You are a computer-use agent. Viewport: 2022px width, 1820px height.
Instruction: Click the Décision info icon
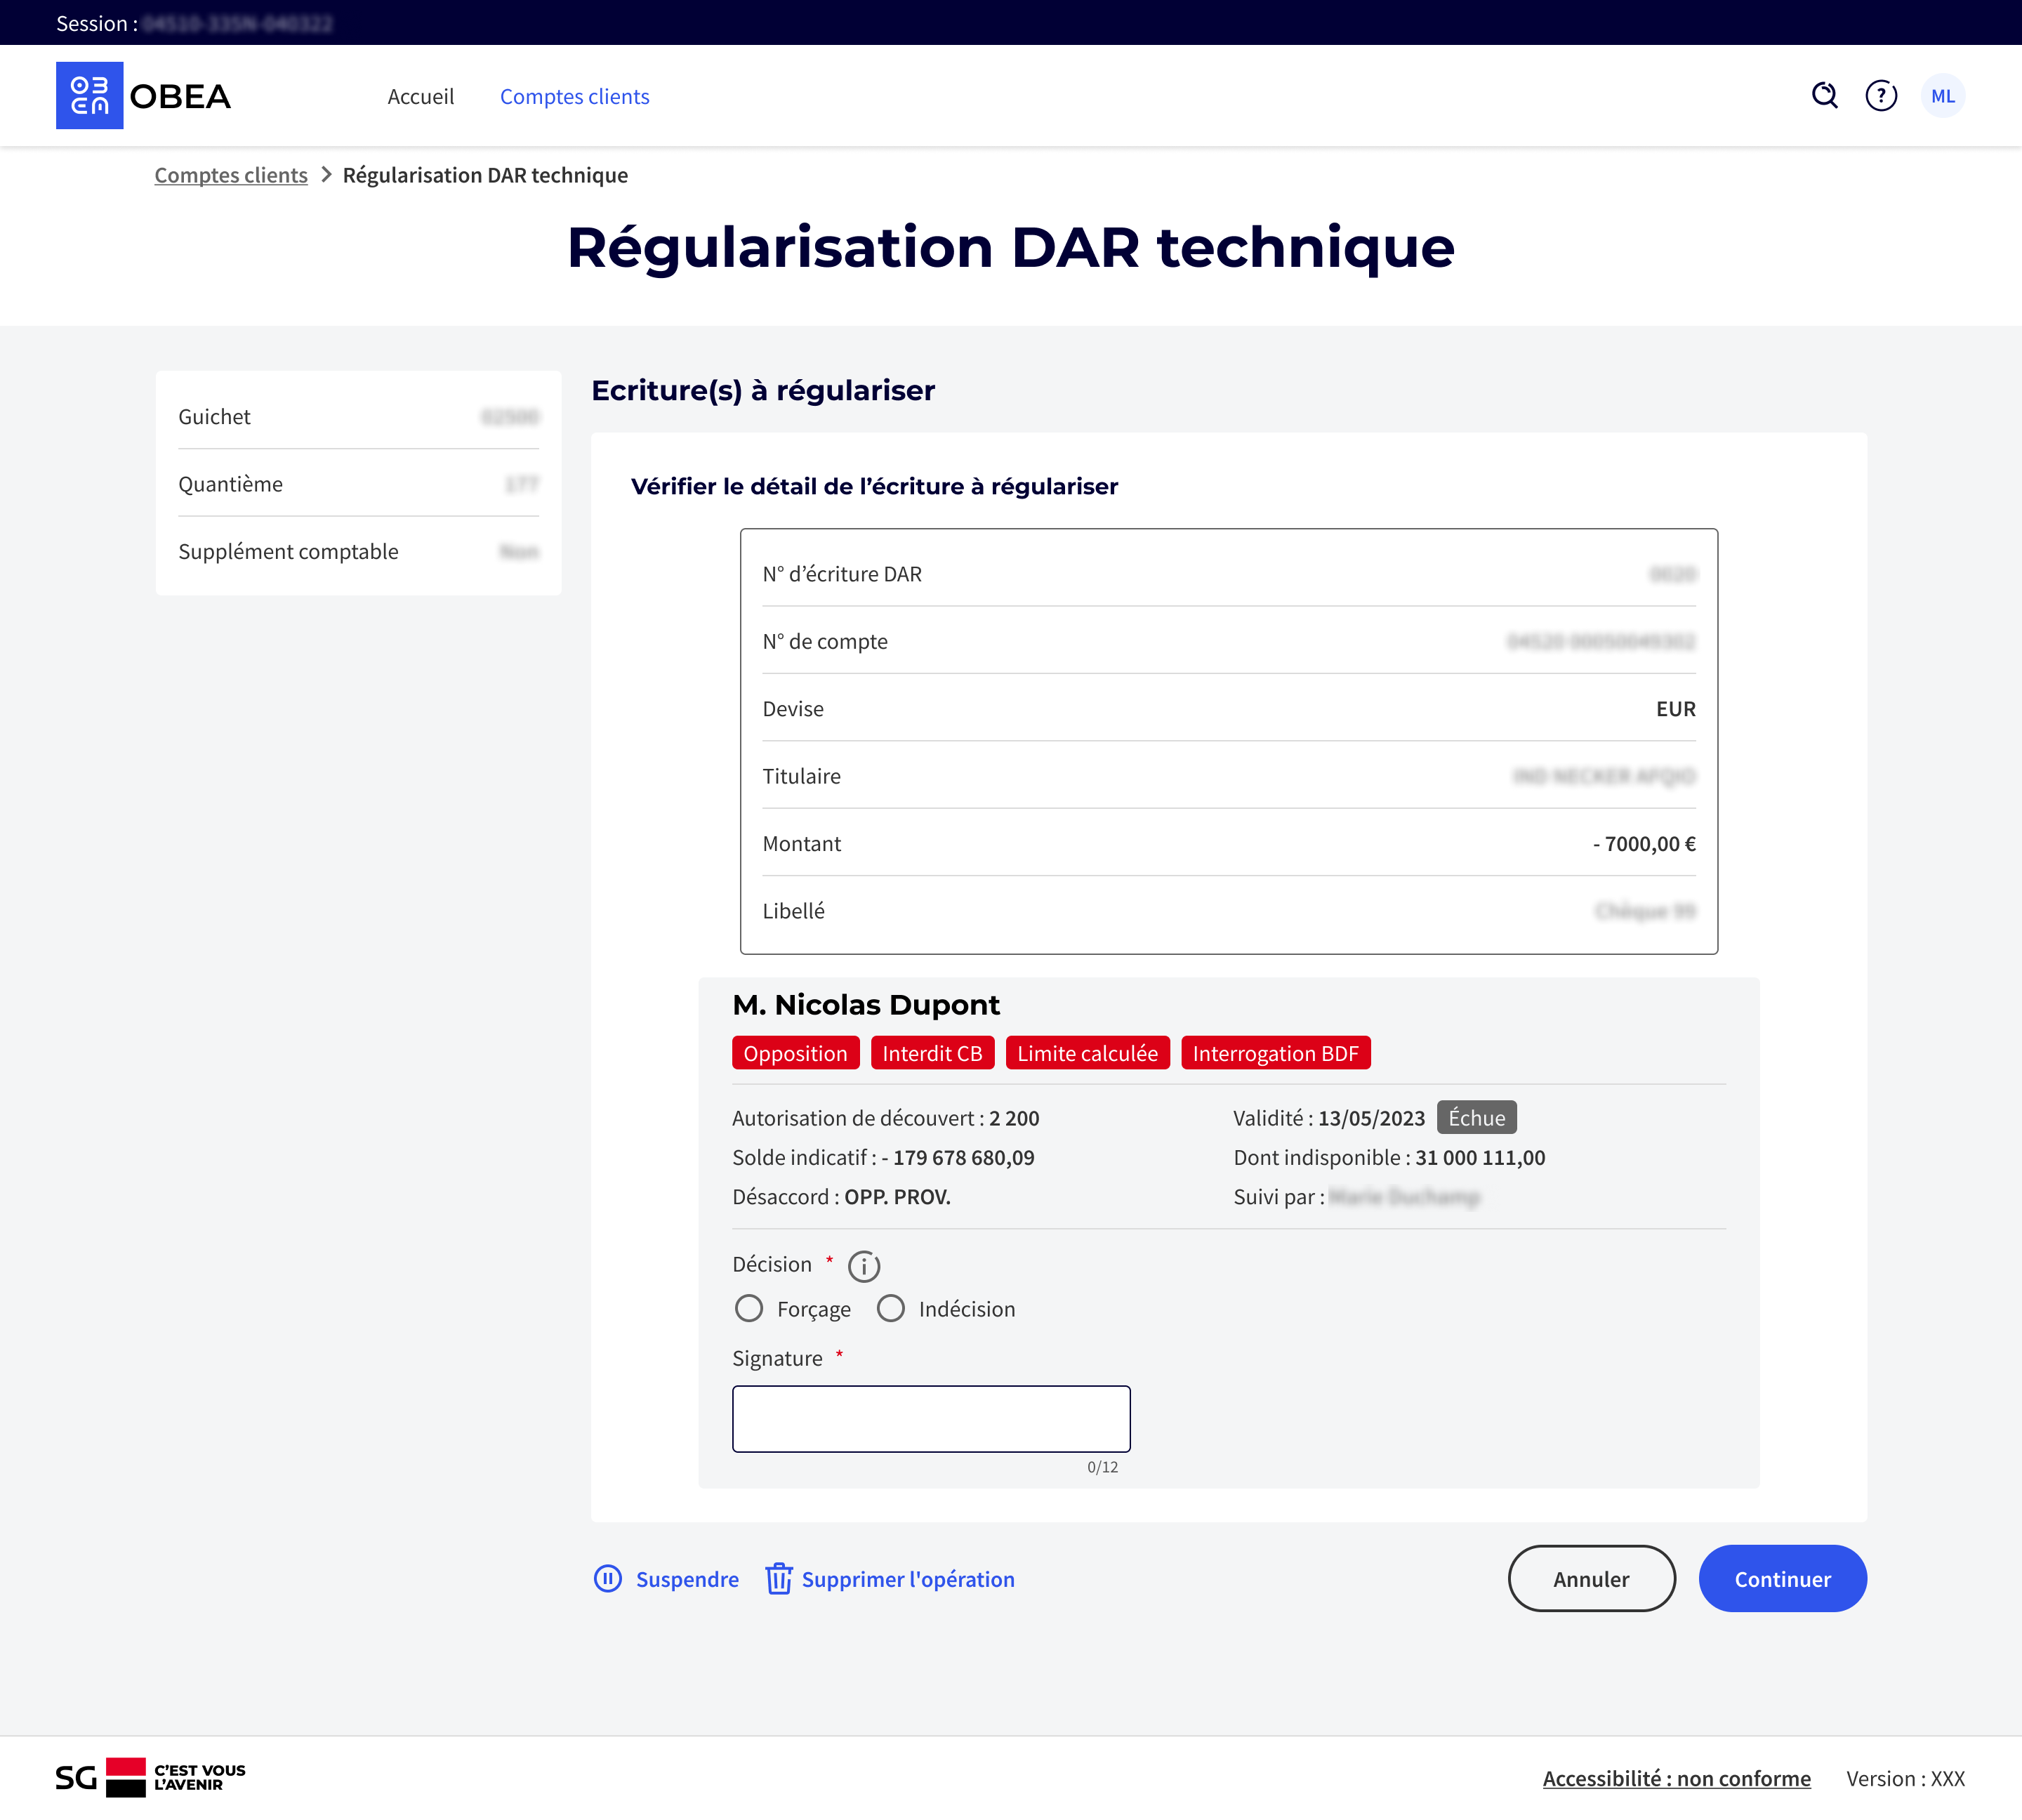(864, 1266)
